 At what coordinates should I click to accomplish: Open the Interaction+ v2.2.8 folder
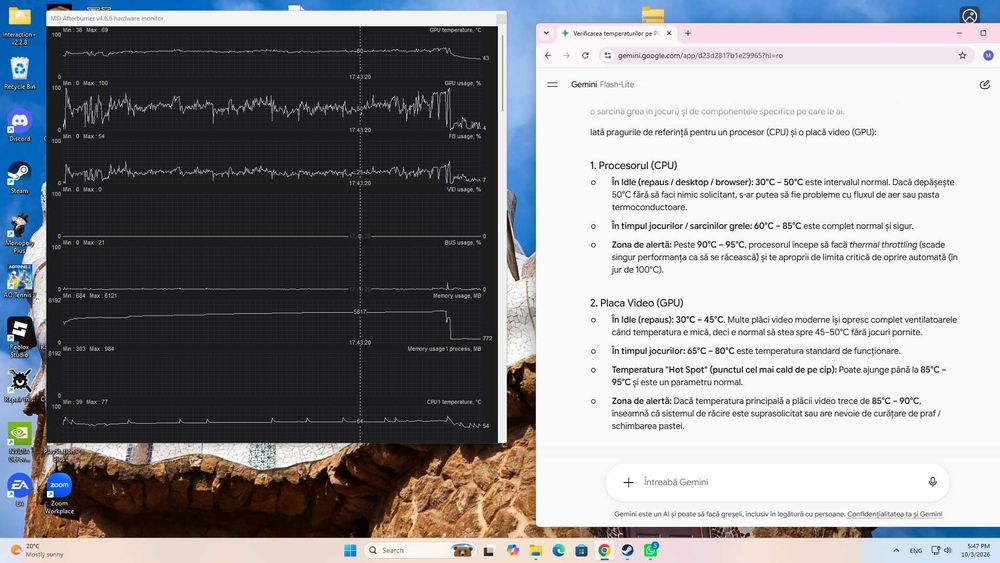tap(19, 27)
